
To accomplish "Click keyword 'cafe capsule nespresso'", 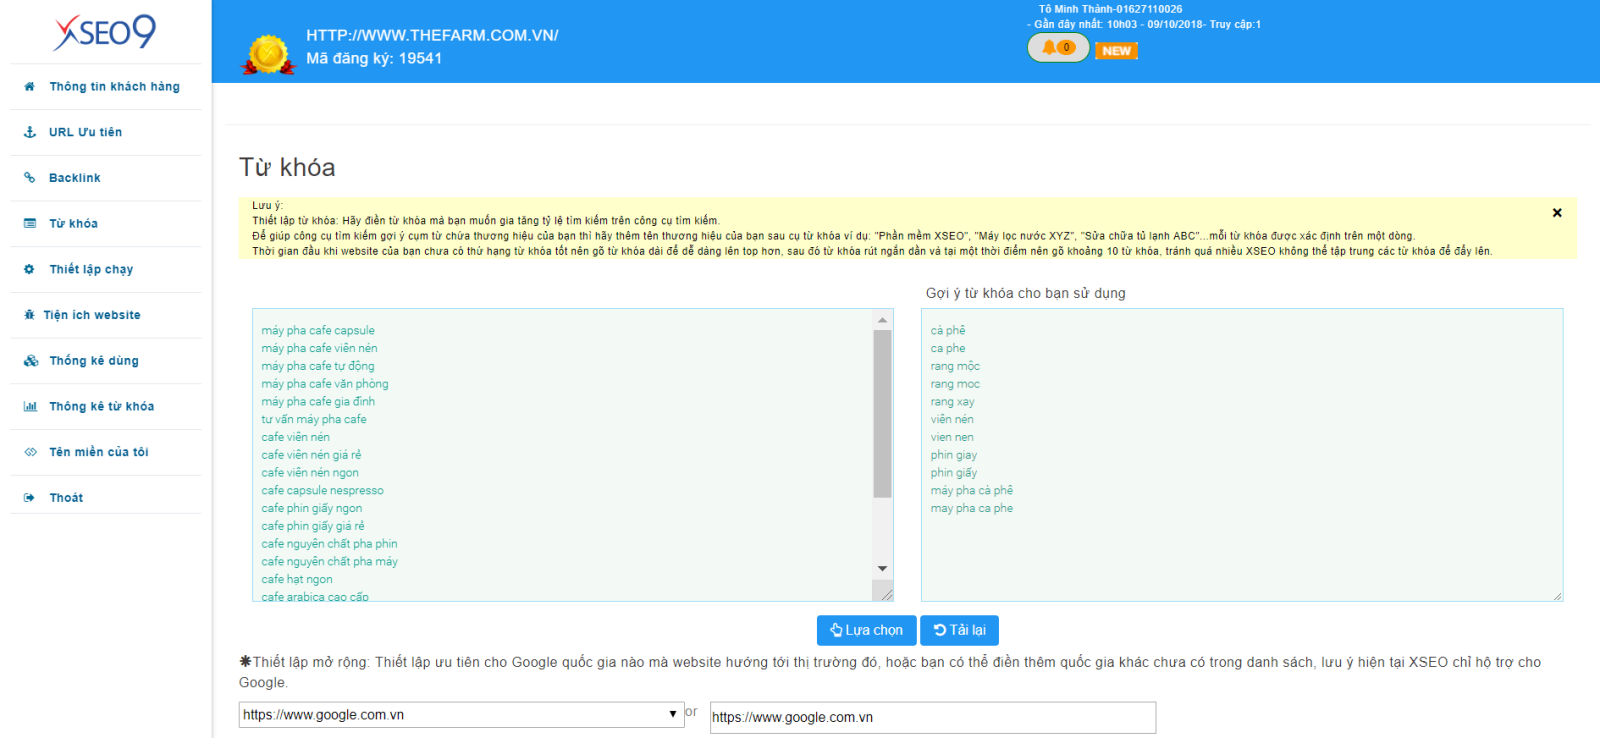I will coord(322,490).
